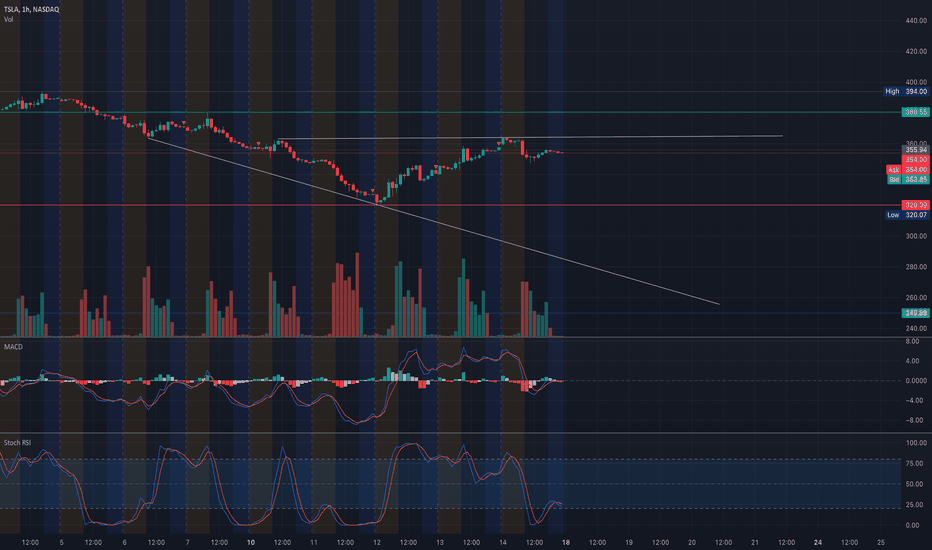Click date label 19 on the time axis
The image size is (932, 550).
point(628,543)
